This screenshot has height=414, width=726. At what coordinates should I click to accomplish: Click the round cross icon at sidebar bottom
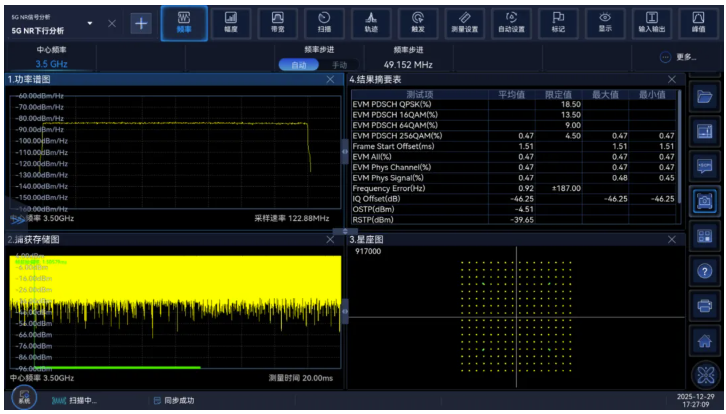(x=705, y=375)
